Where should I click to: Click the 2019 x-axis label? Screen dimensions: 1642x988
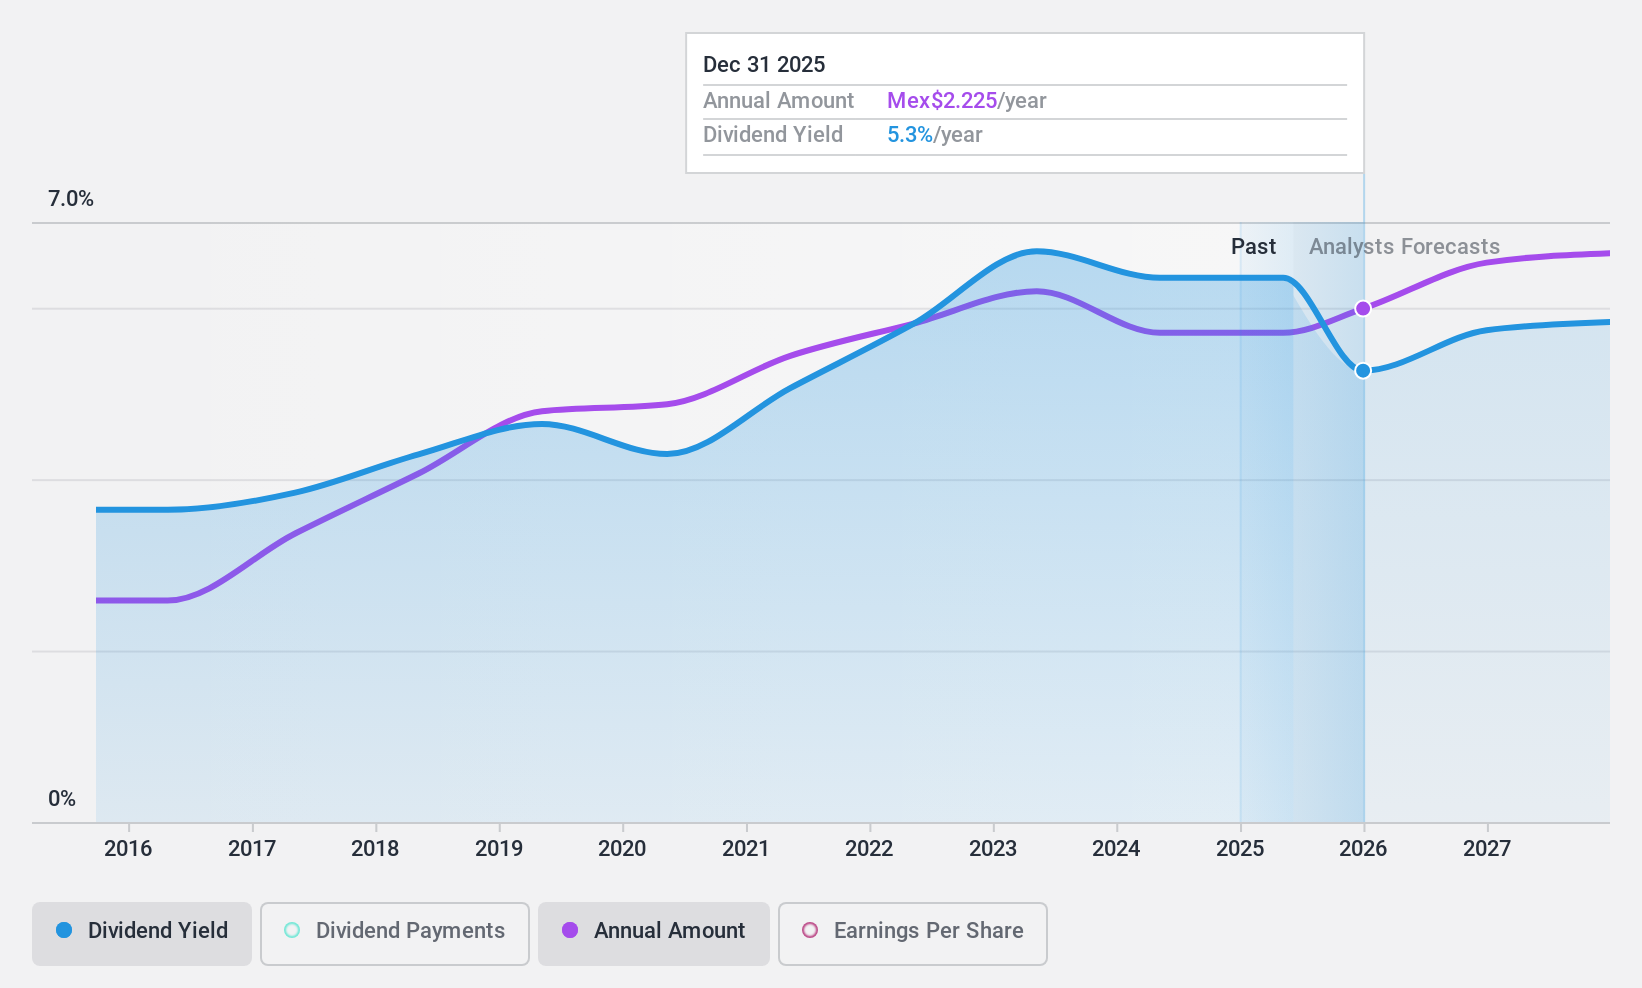[499, 849]
